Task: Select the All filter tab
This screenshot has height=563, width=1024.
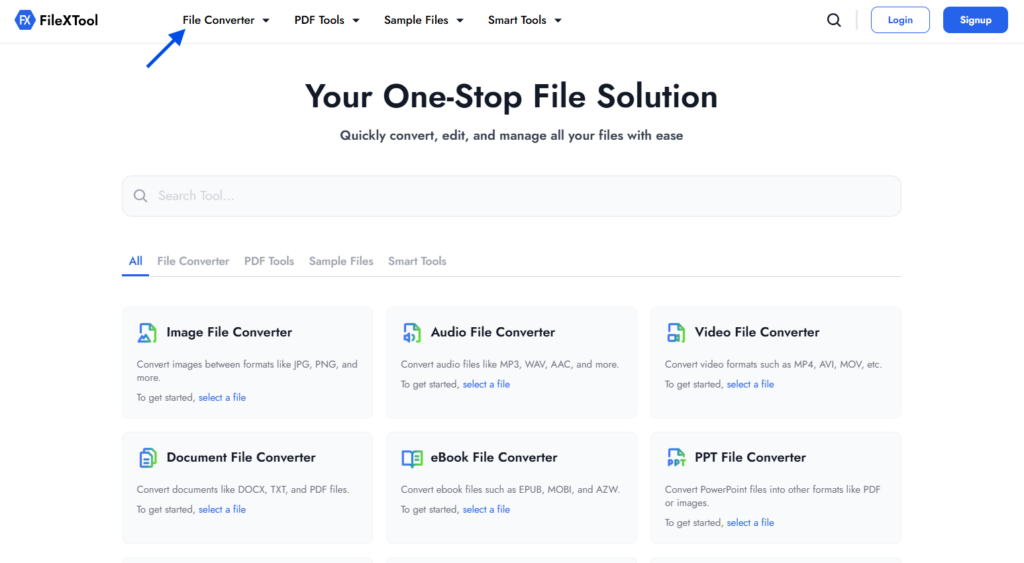Action: click(x=135, y=261)
